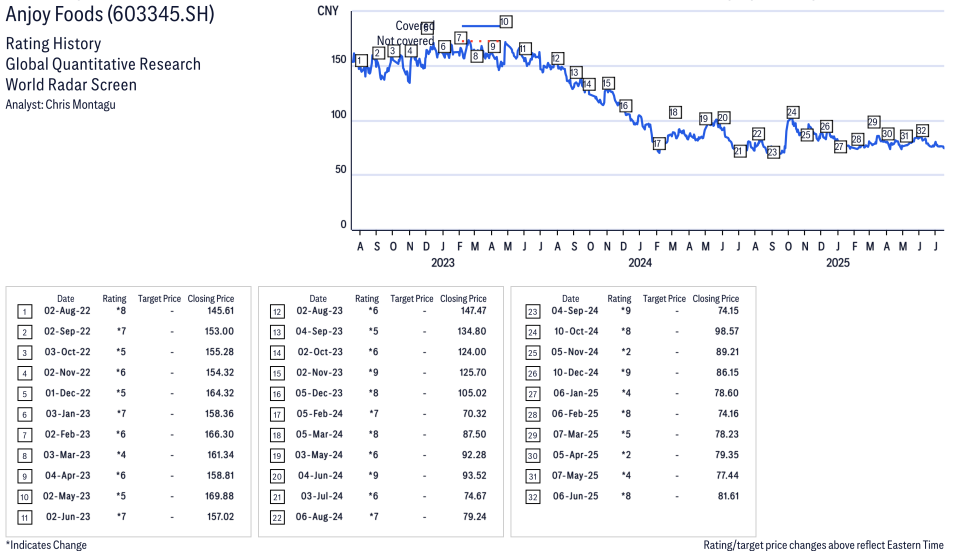Select the 100 value on the price axis
The height and width of the screenshot is (551, 955).
coord(339,114)
